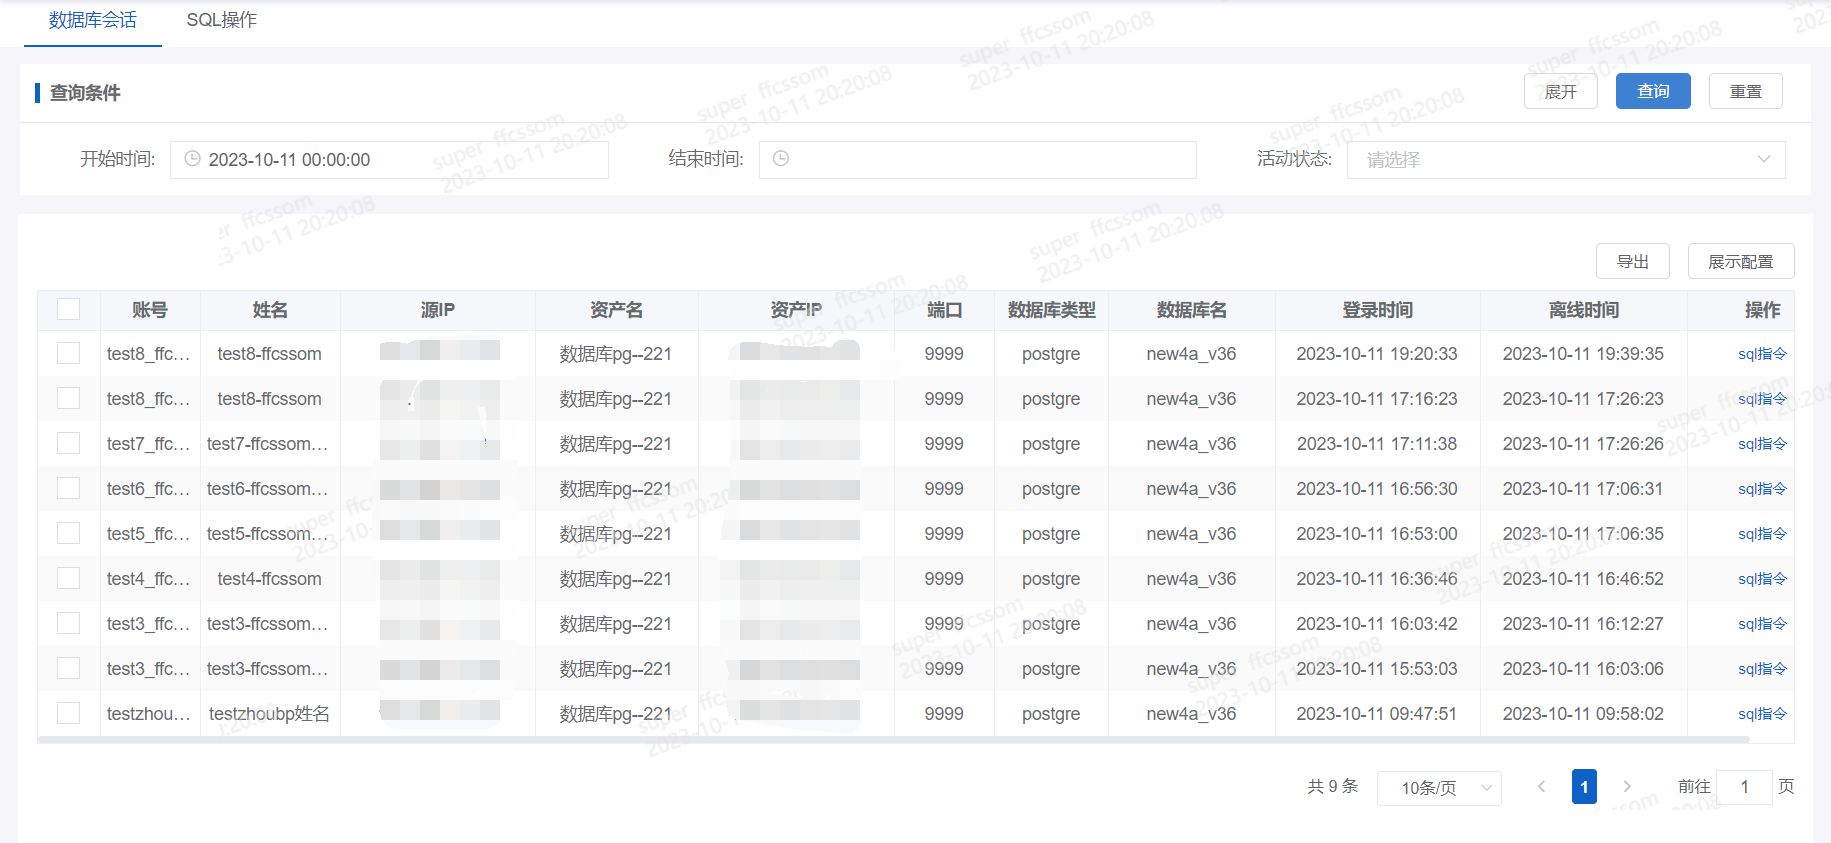Switch to the SQL操作 tab
1831x843 pixels.
coord(221,20)
